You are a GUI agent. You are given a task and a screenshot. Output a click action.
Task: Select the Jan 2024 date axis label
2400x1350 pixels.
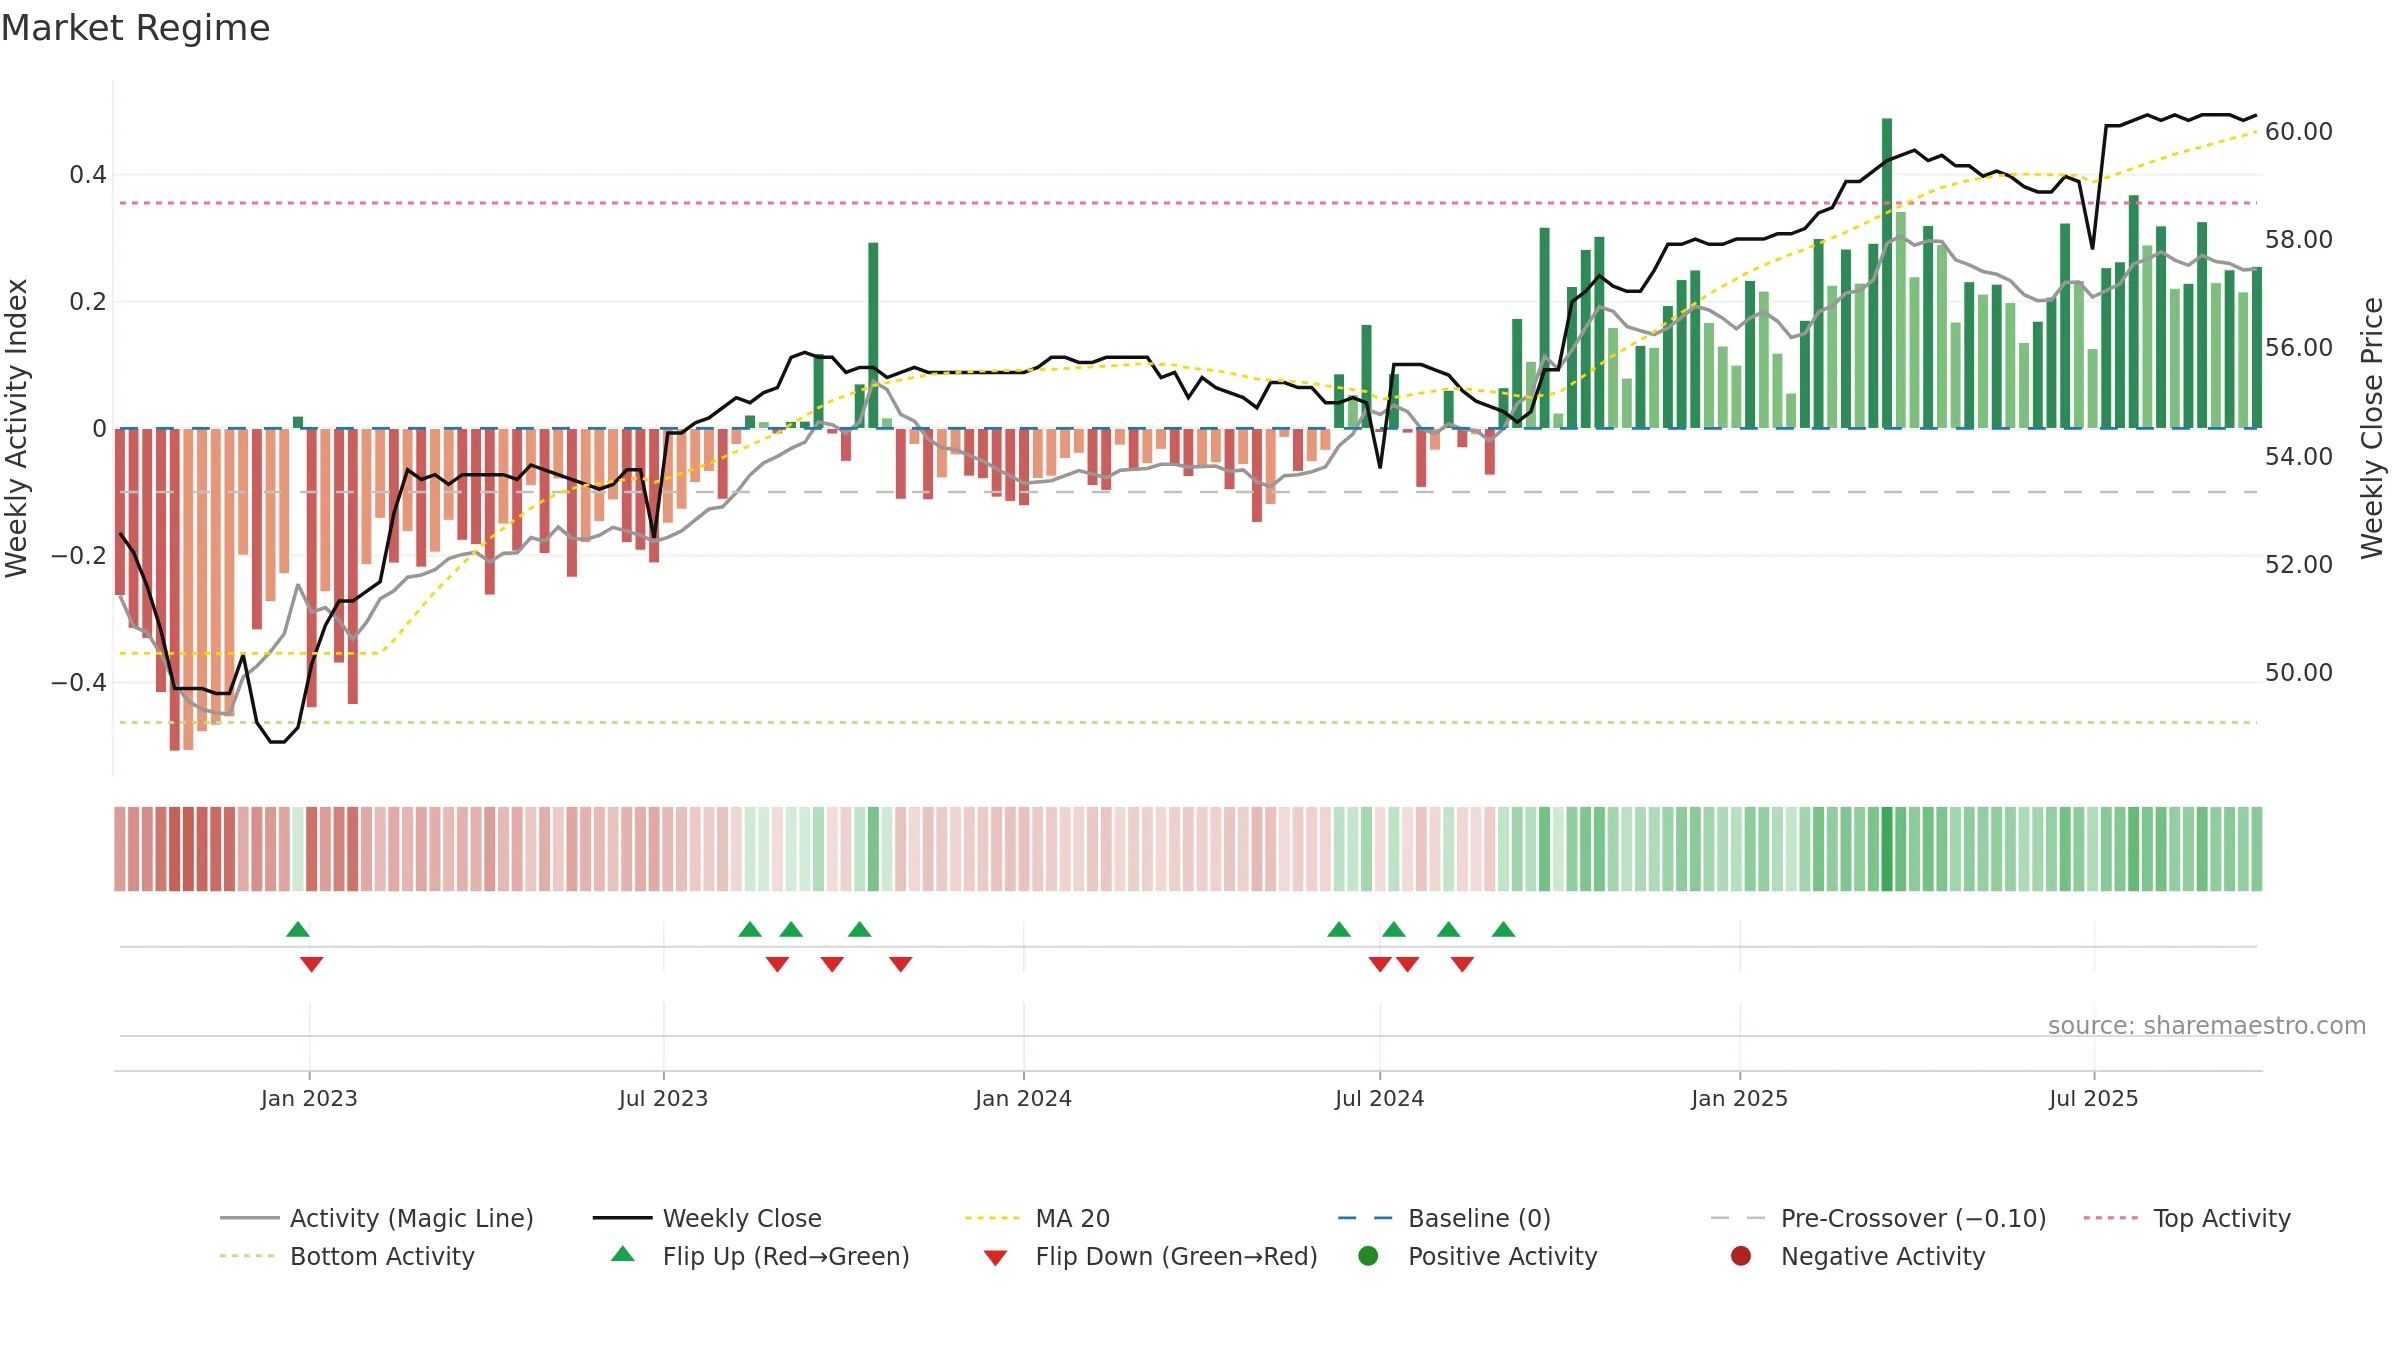1023,1098
